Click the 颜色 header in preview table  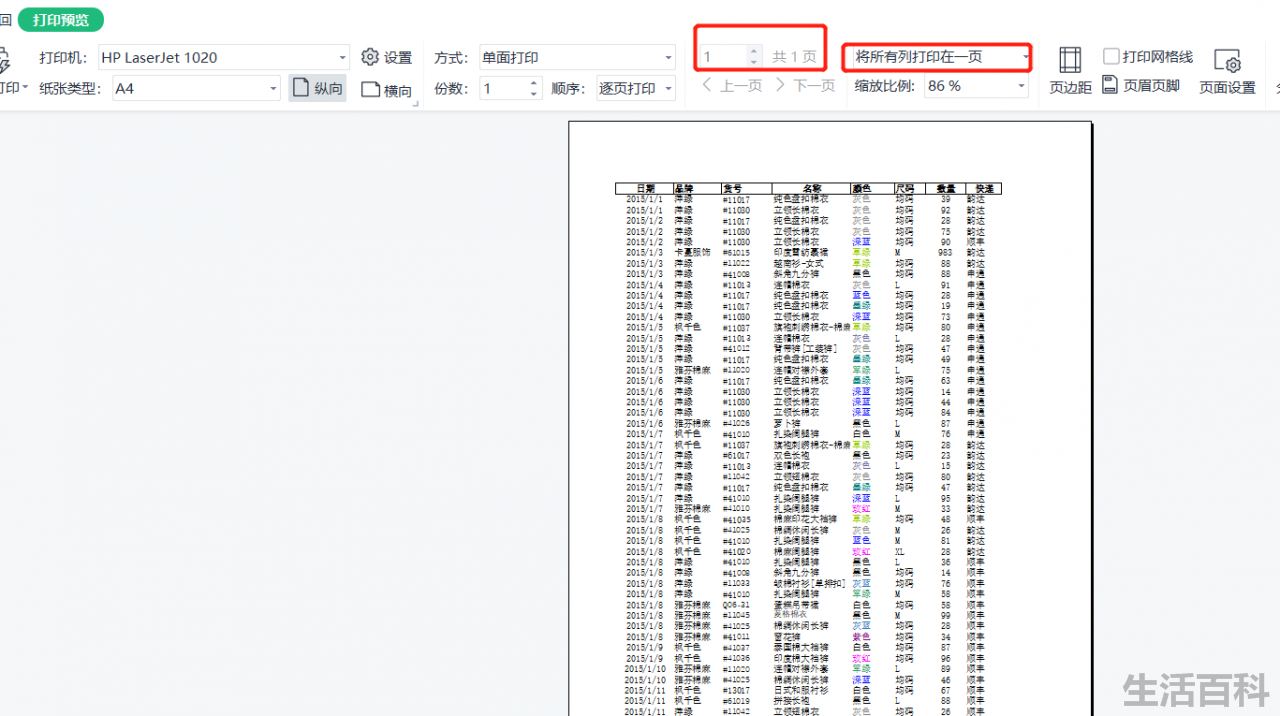coord(861,188)
